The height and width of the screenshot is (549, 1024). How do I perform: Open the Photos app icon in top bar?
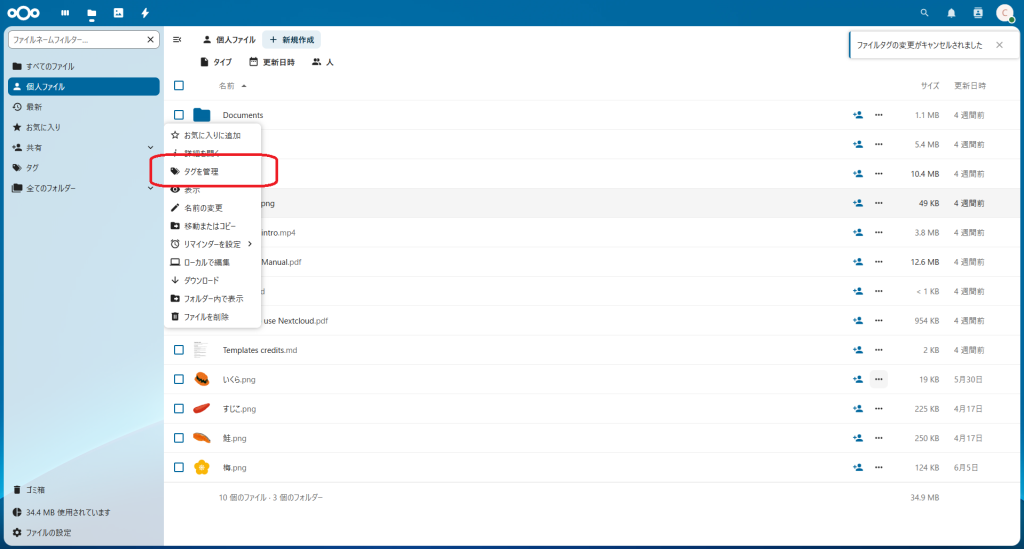click(119, 13)
